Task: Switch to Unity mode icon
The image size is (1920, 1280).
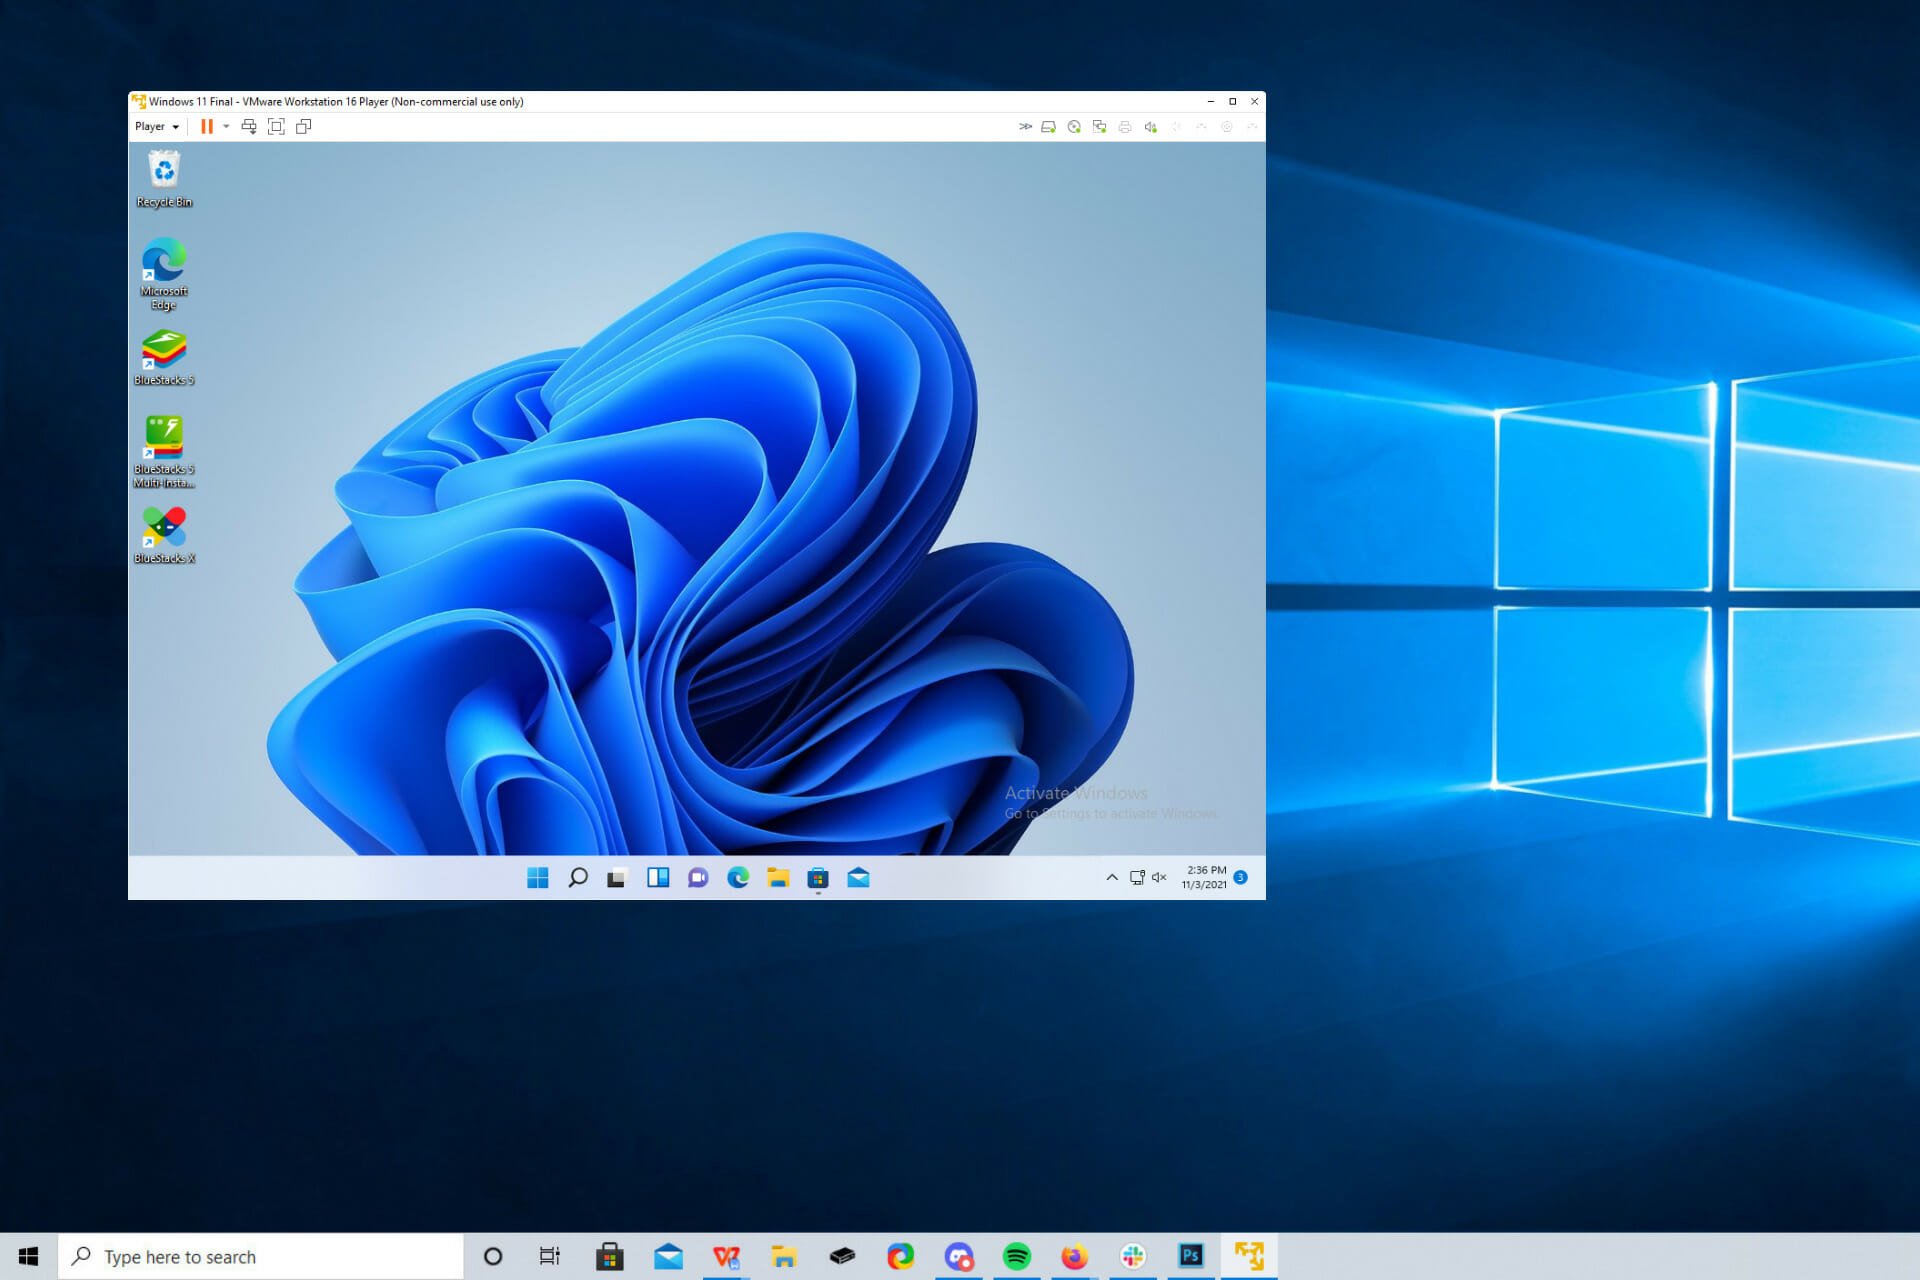Action: point(304,127)
